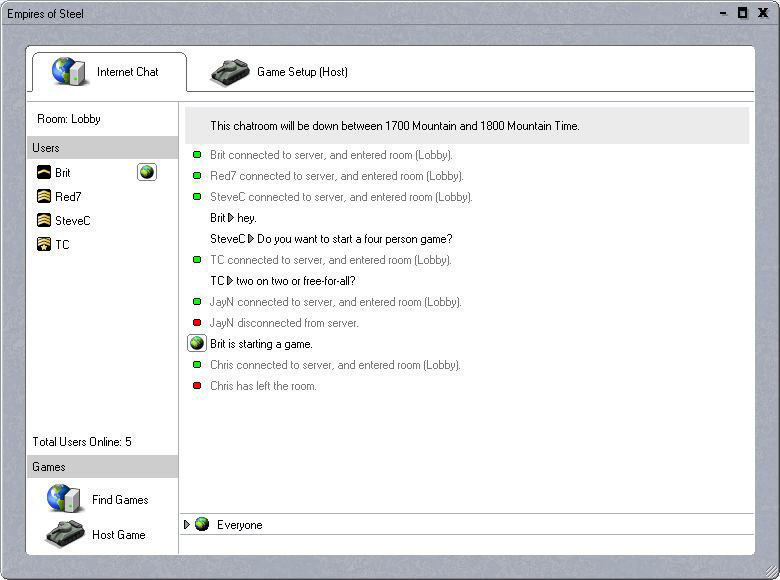Image resolution: width=780 pixels, height=580 pixels.
Task: Focus the chat message input field
Action: (467, 544)
